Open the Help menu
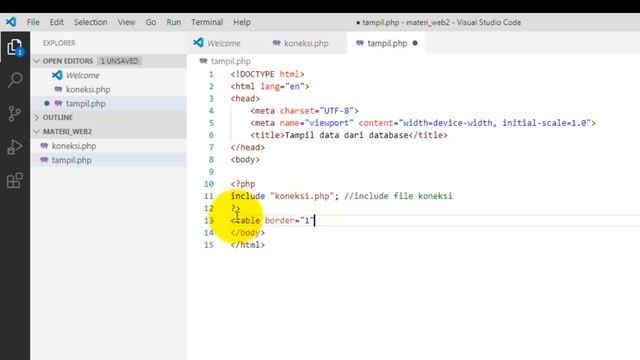640x360 pixels. point(242,22)
